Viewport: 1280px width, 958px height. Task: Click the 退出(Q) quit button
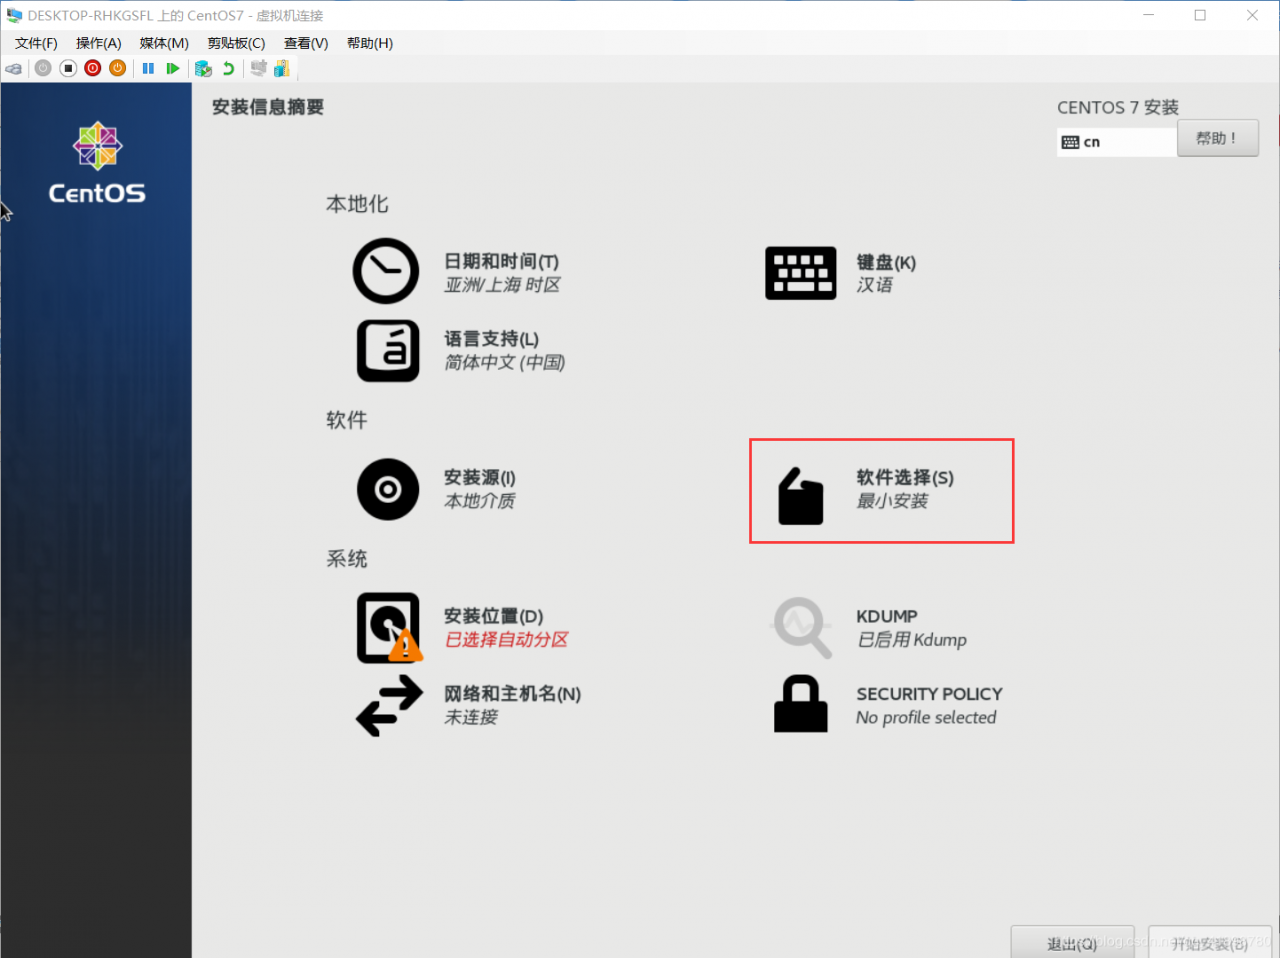point(1072,942)
